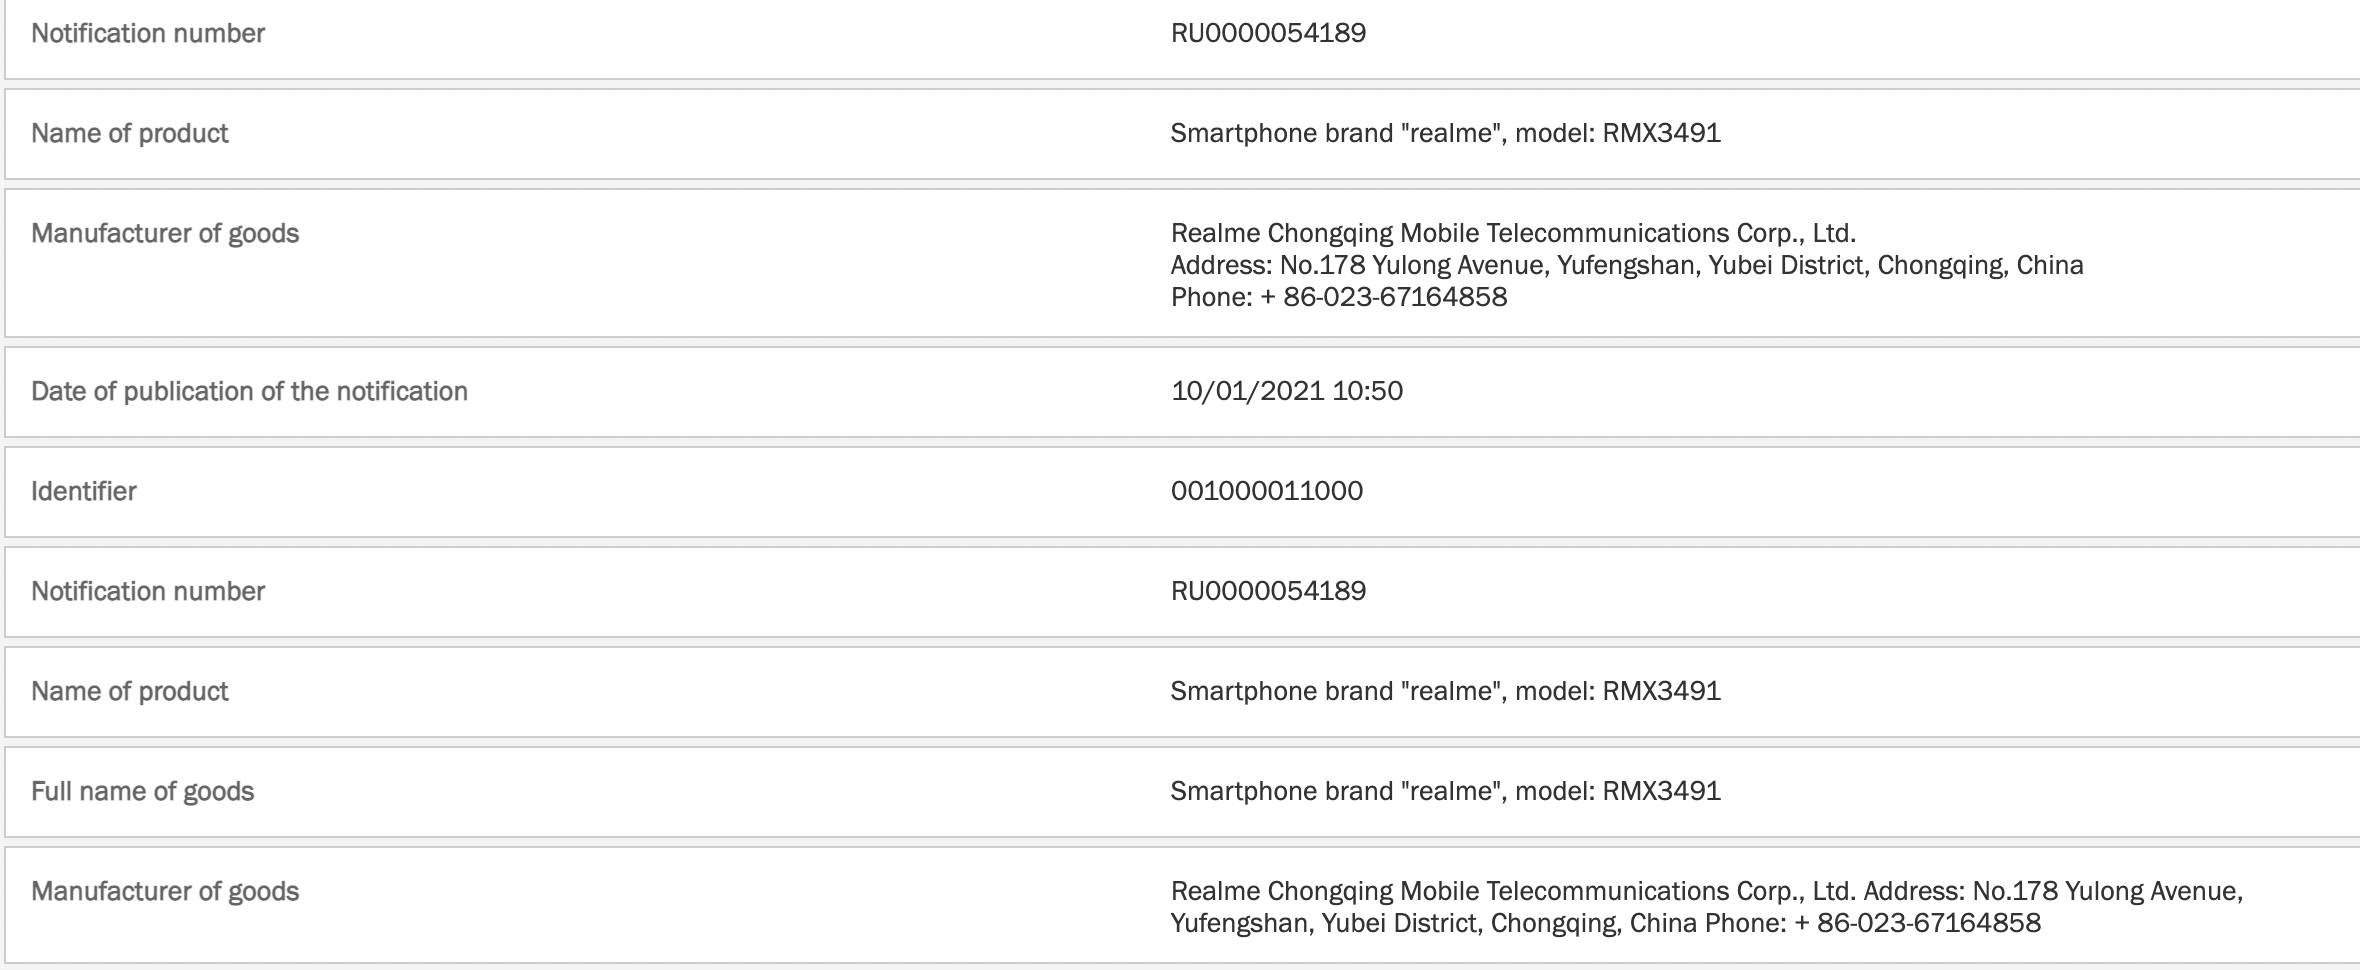This screenshot has width=2360, height=970.
Task: Click Name of product label above Full name
Action: pyautogui.click(x=130, y=691)
